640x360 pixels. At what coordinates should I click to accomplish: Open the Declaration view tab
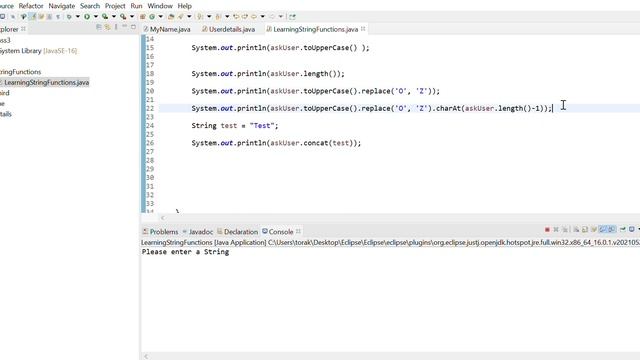238,231
